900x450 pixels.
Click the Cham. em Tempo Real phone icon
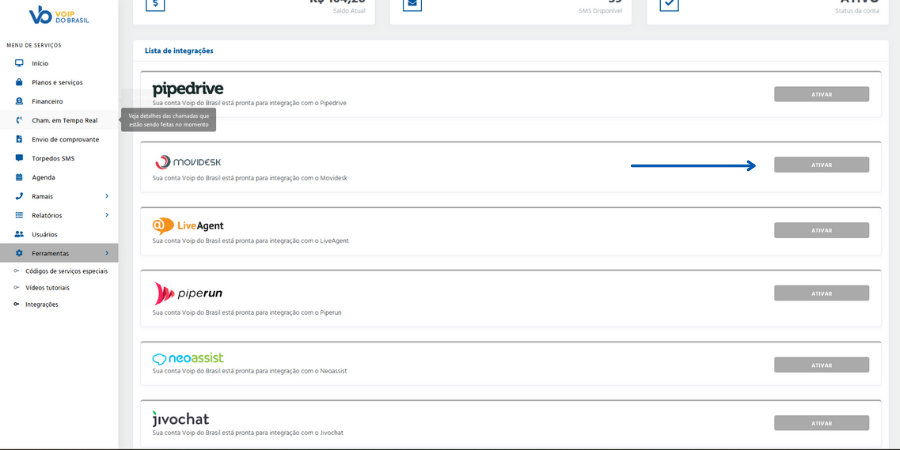point(19,120)
